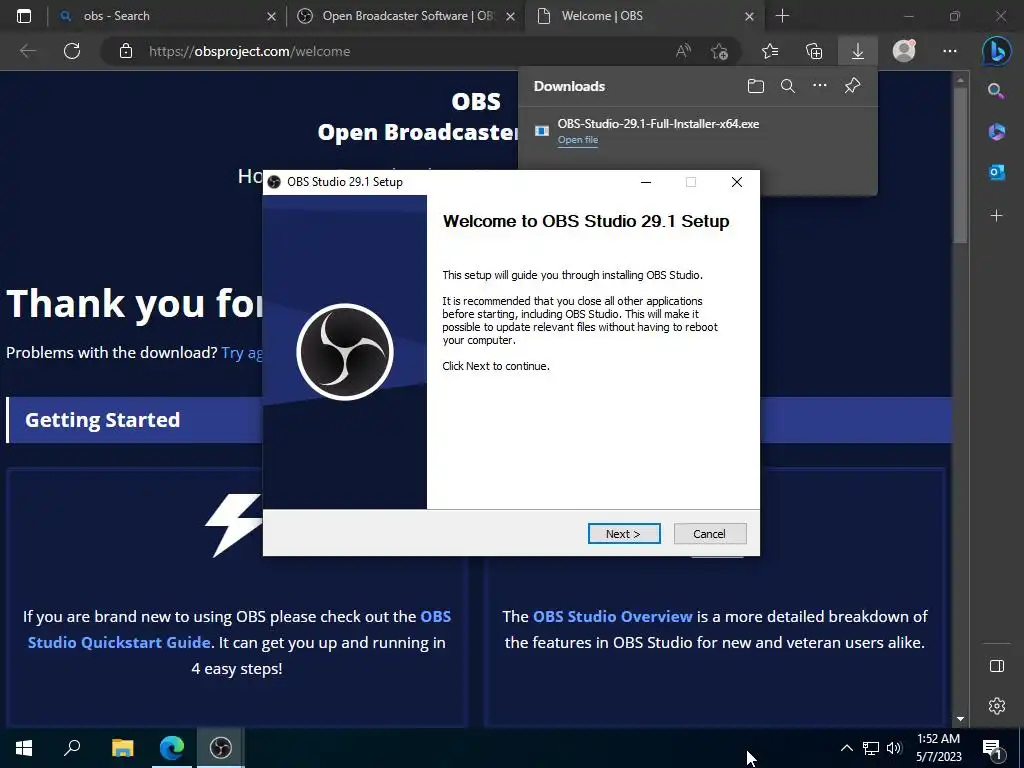Open the Downloads folder icon
This screenshot has height=768, width=1024.
coord(756,86)
